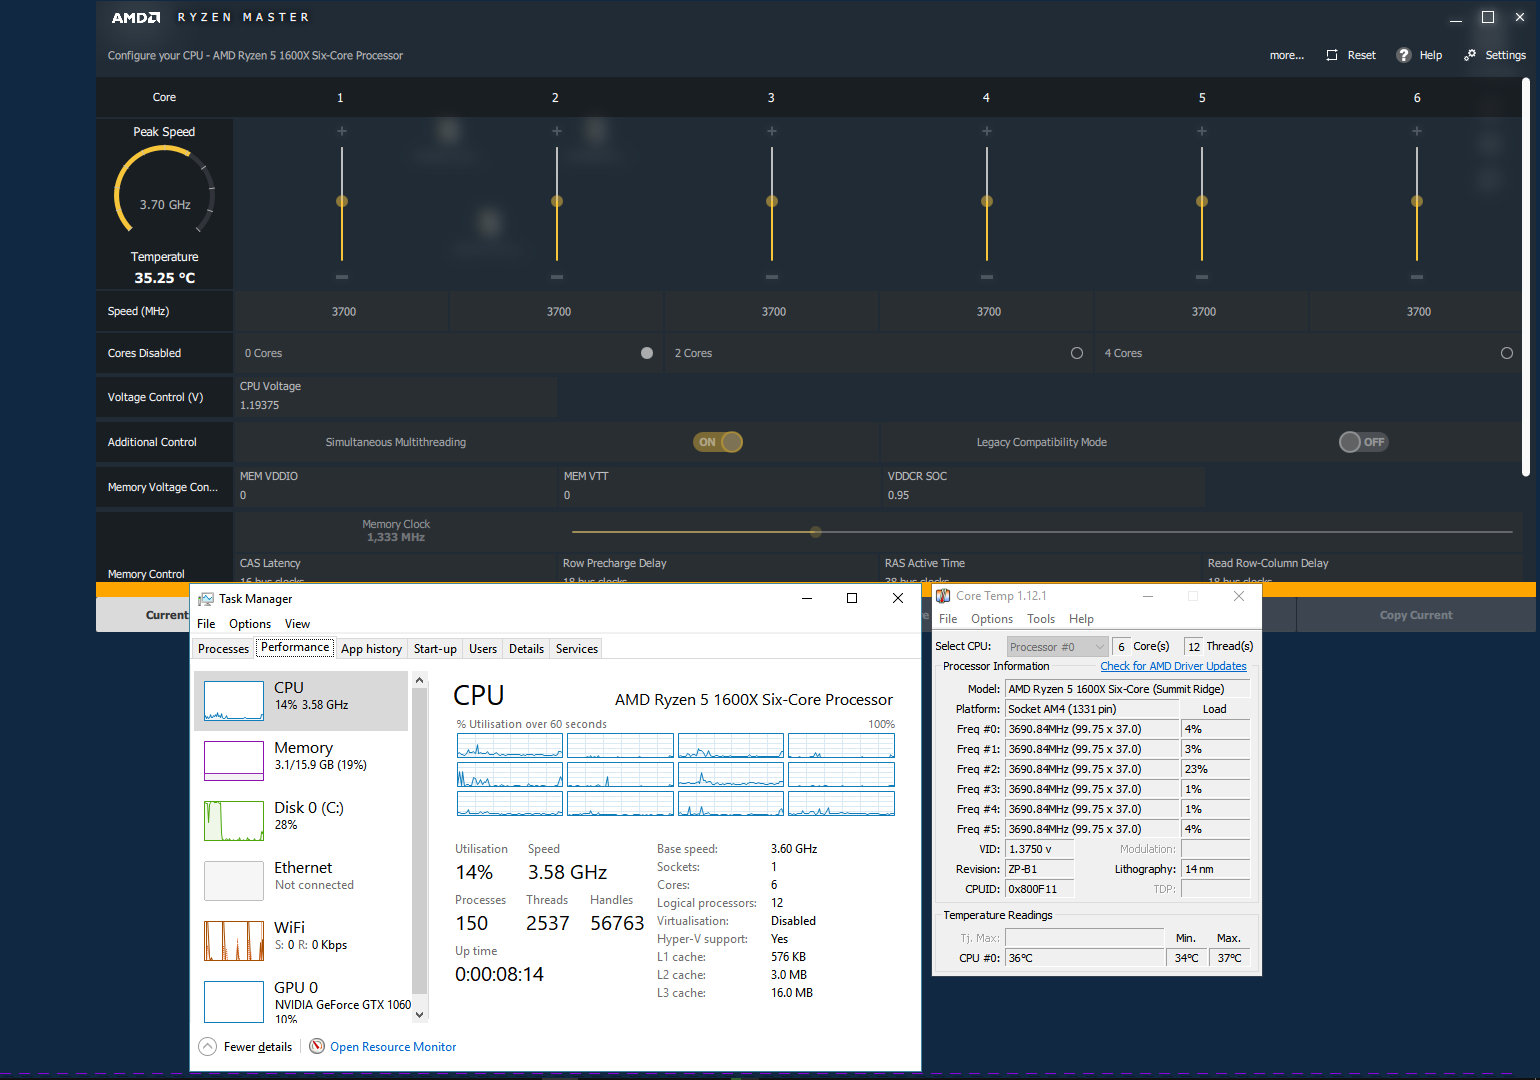Open Core Temp File menu
1540x1080 pixels.
pos(948,619)
